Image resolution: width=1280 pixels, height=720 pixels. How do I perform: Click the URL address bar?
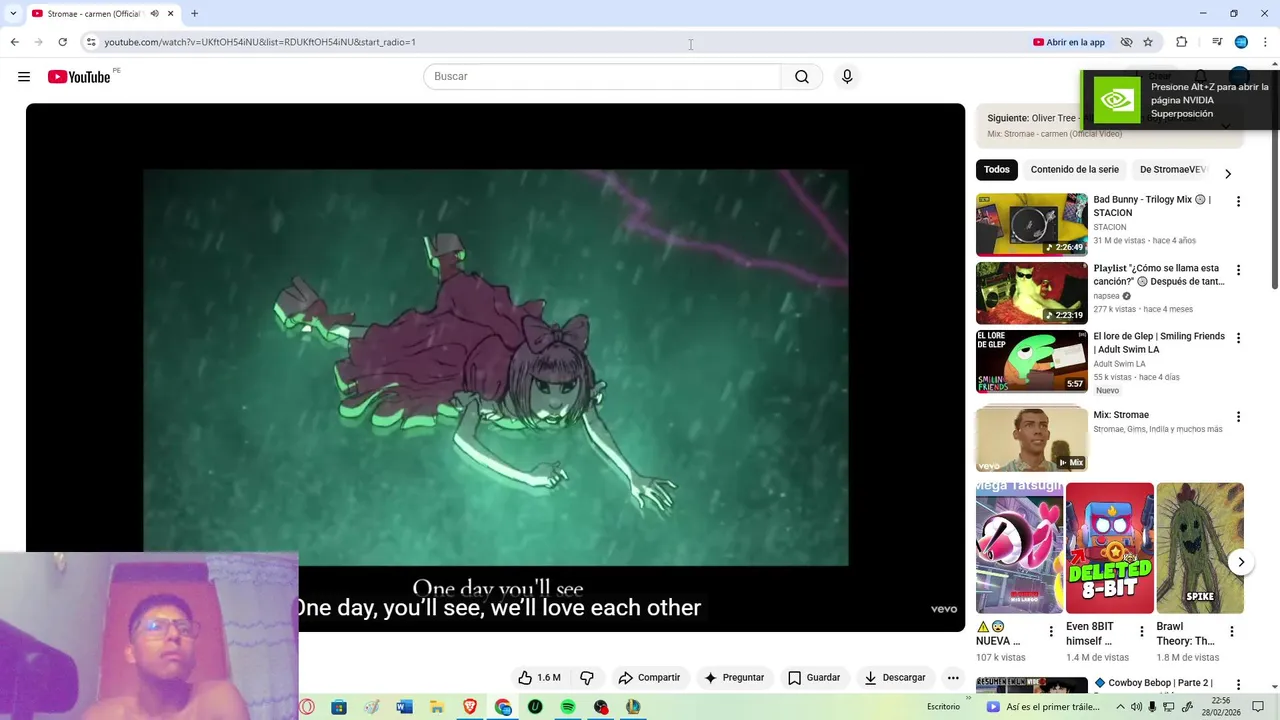click(x=560, y=42)
